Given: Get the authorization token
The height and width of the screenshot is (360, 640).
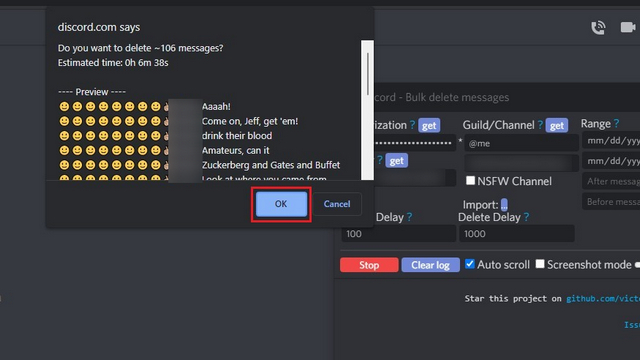Looking at the screenshot, I should 429,125.
